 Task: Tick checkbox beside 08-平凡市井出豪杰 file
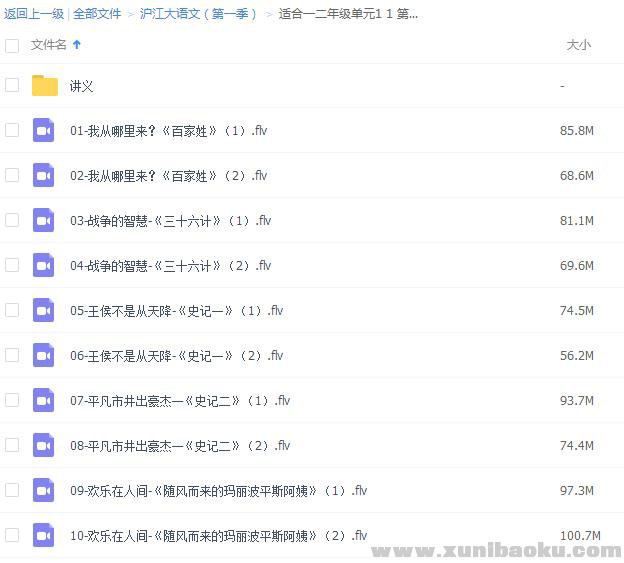click(12, 445)
